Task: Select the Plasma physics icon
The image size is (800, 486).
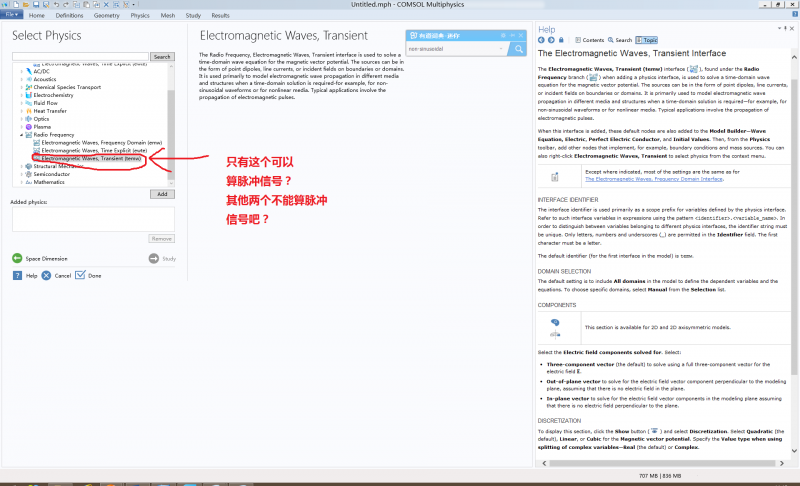Action: coord(29,126)
